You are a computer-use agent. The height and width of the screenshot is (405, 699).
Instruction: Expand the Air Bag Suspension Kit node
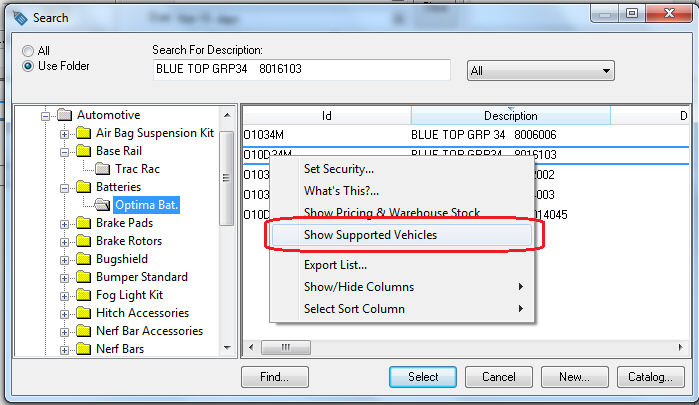[x=64, y=134]
